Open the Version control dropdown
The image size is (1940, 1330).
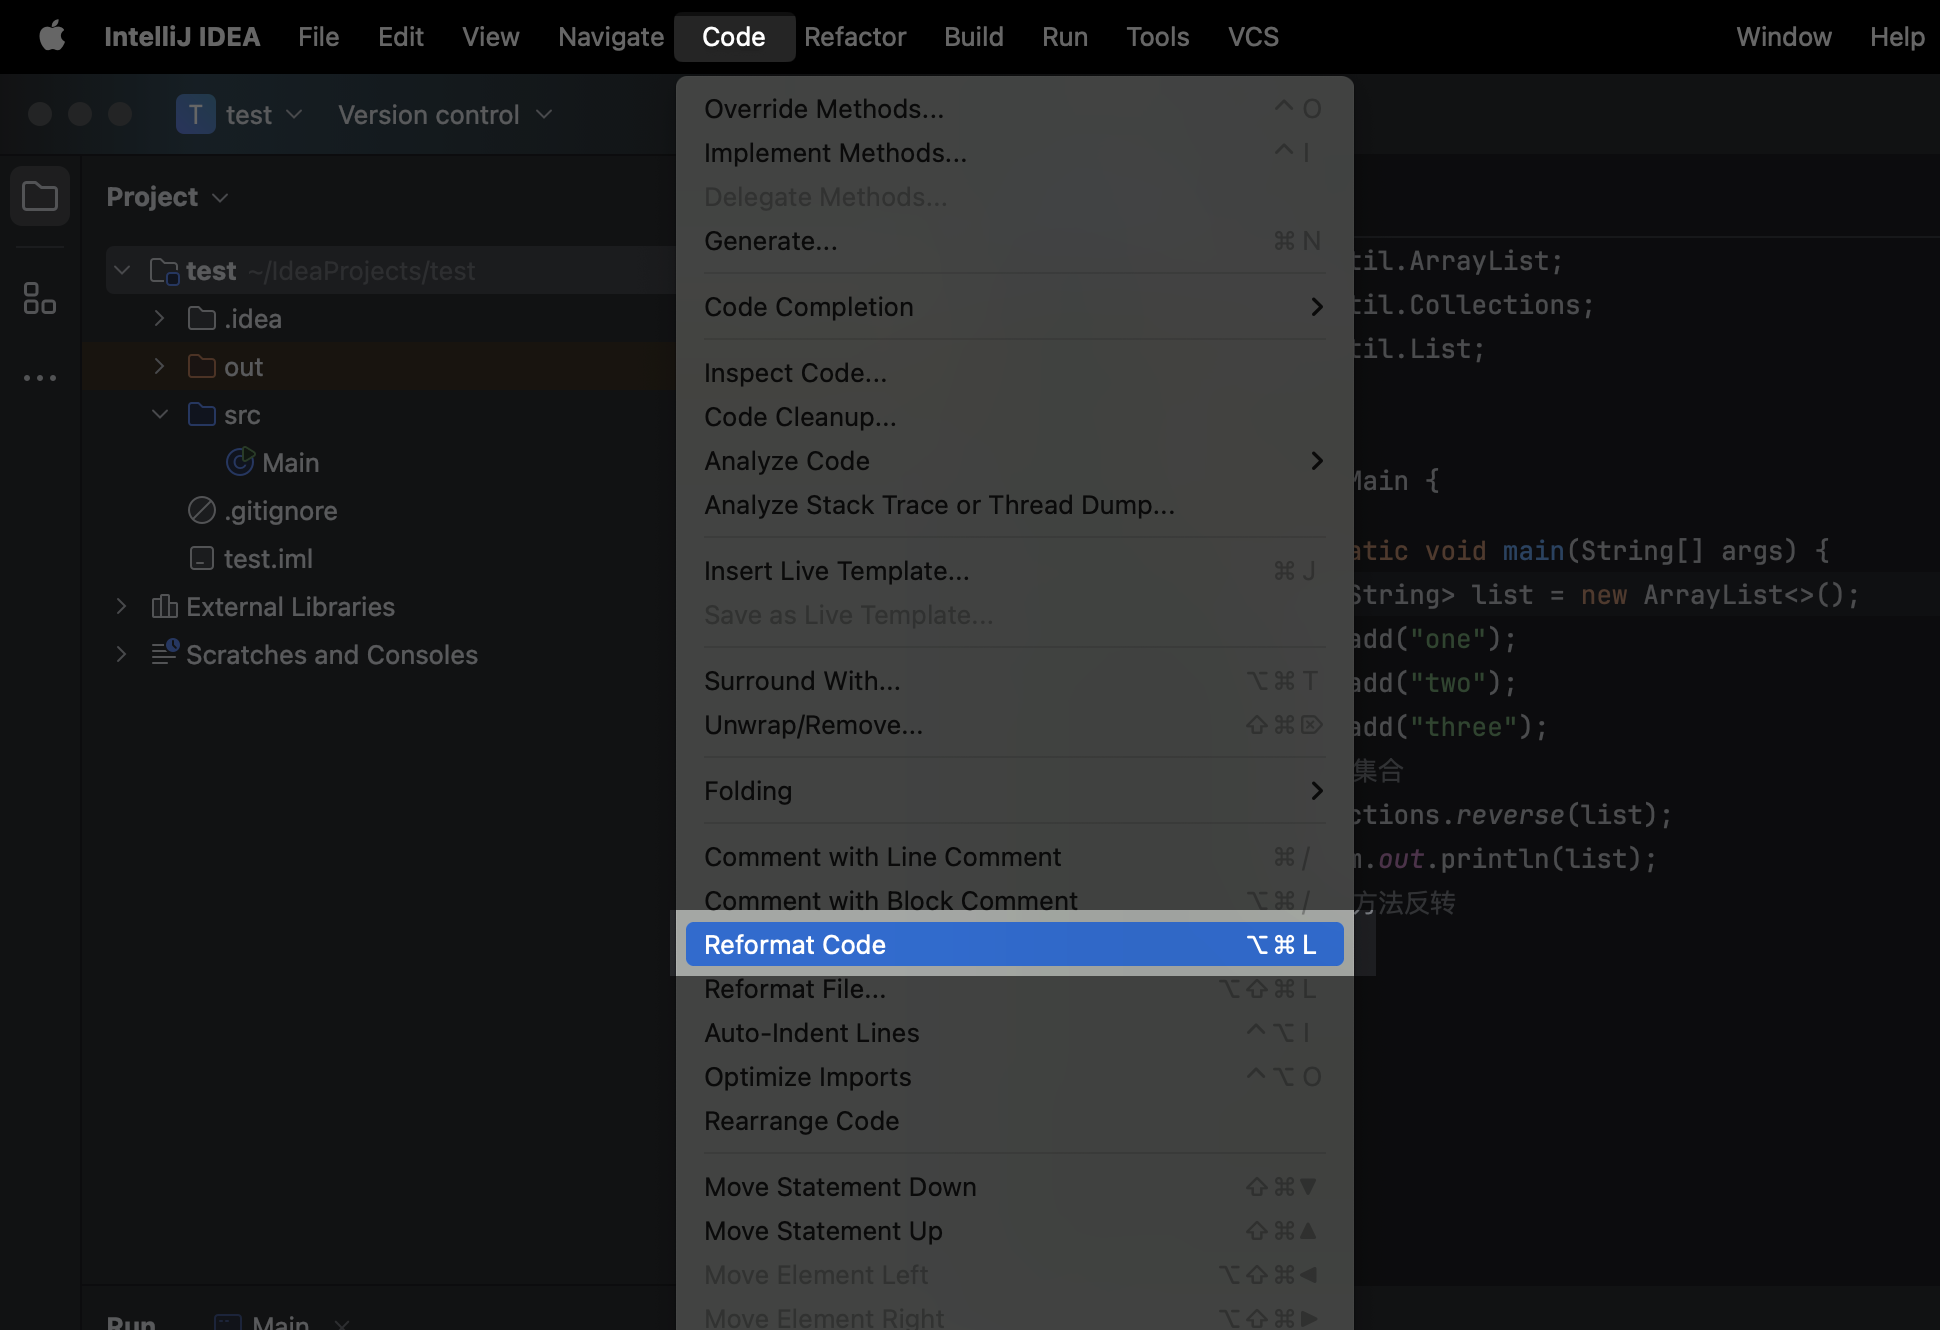[x=445, y=115]
